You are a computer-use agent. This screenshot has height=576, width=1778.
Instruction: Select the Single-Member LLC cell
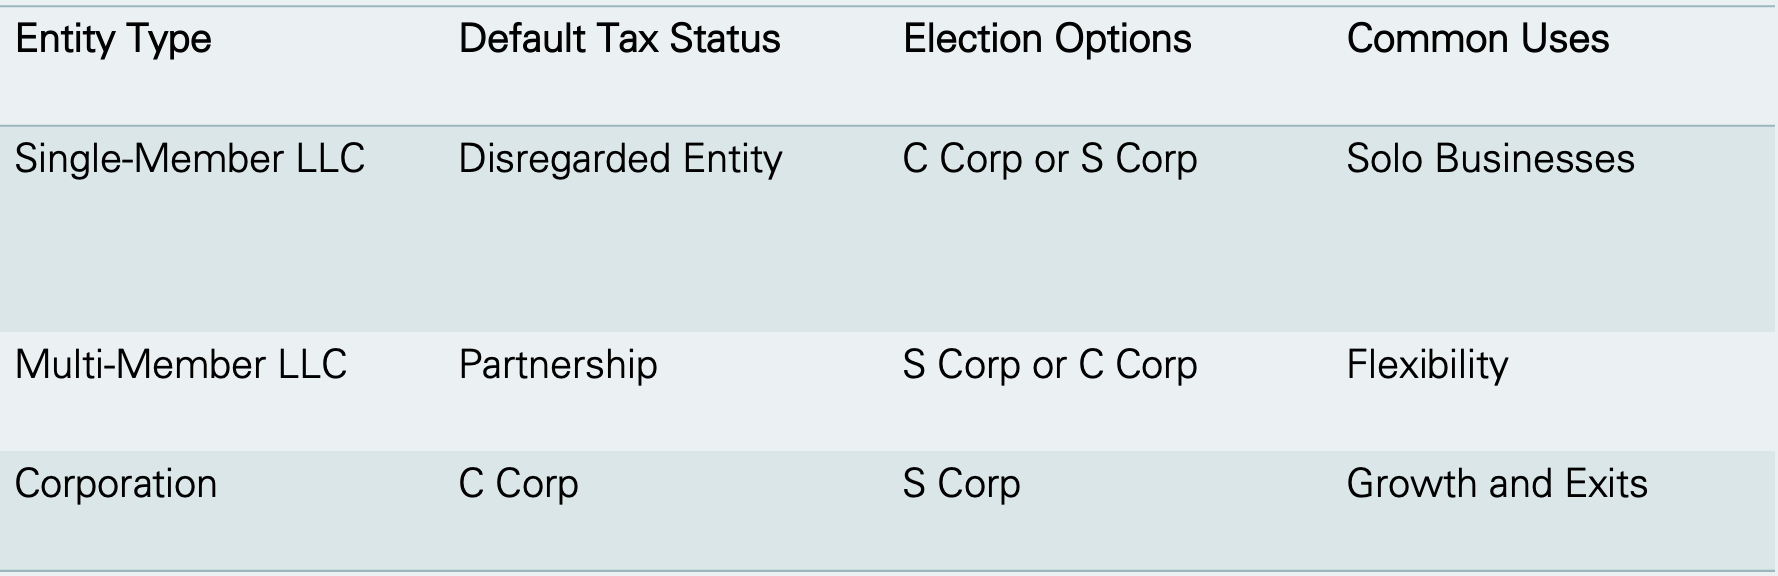coord(190,159)
